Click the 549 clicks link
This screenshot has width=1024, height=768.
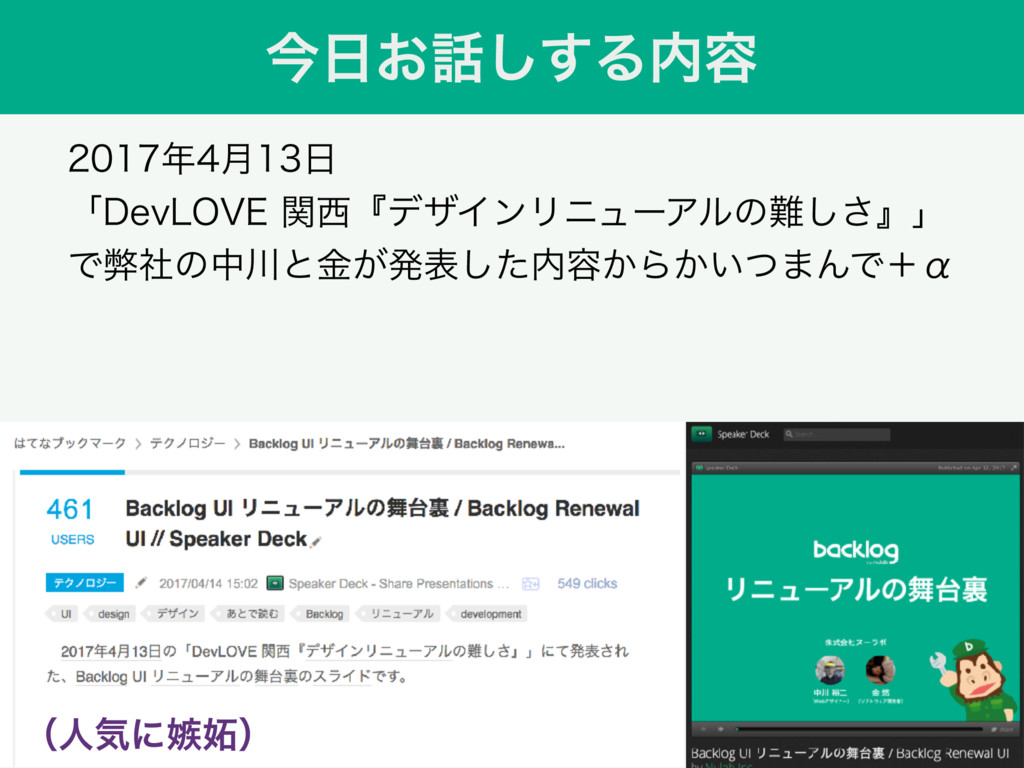coord(587,583)
